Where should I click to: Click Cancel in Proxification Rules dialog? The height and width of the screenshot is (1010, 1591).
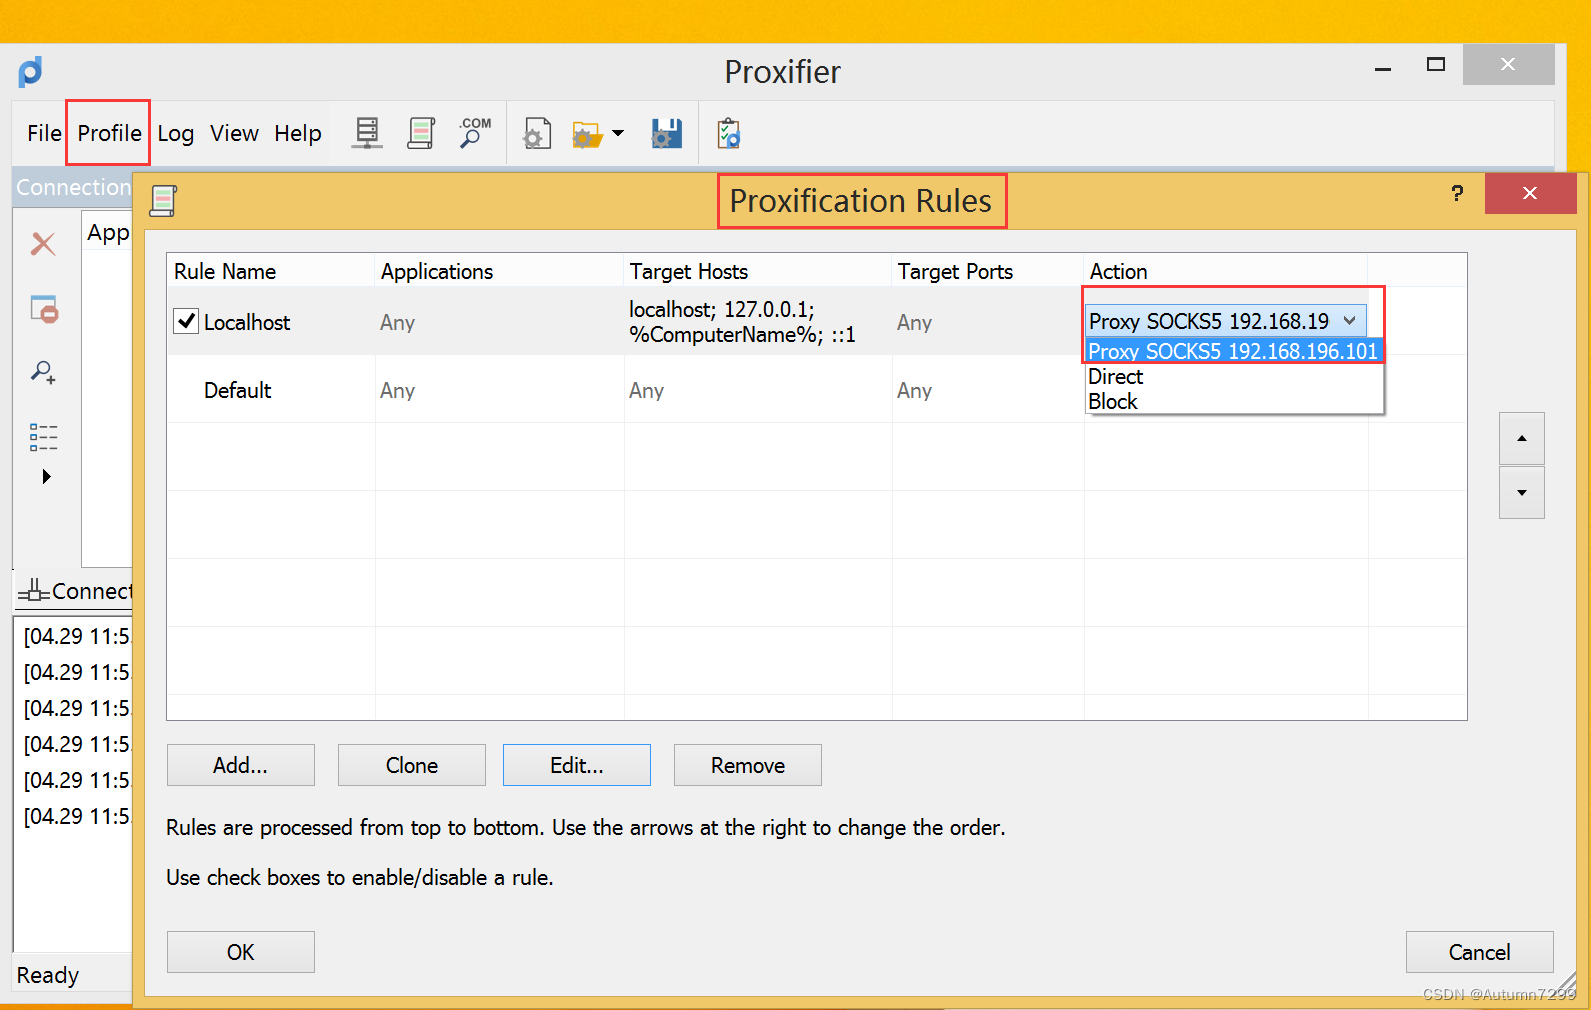tap(1480, 952)
